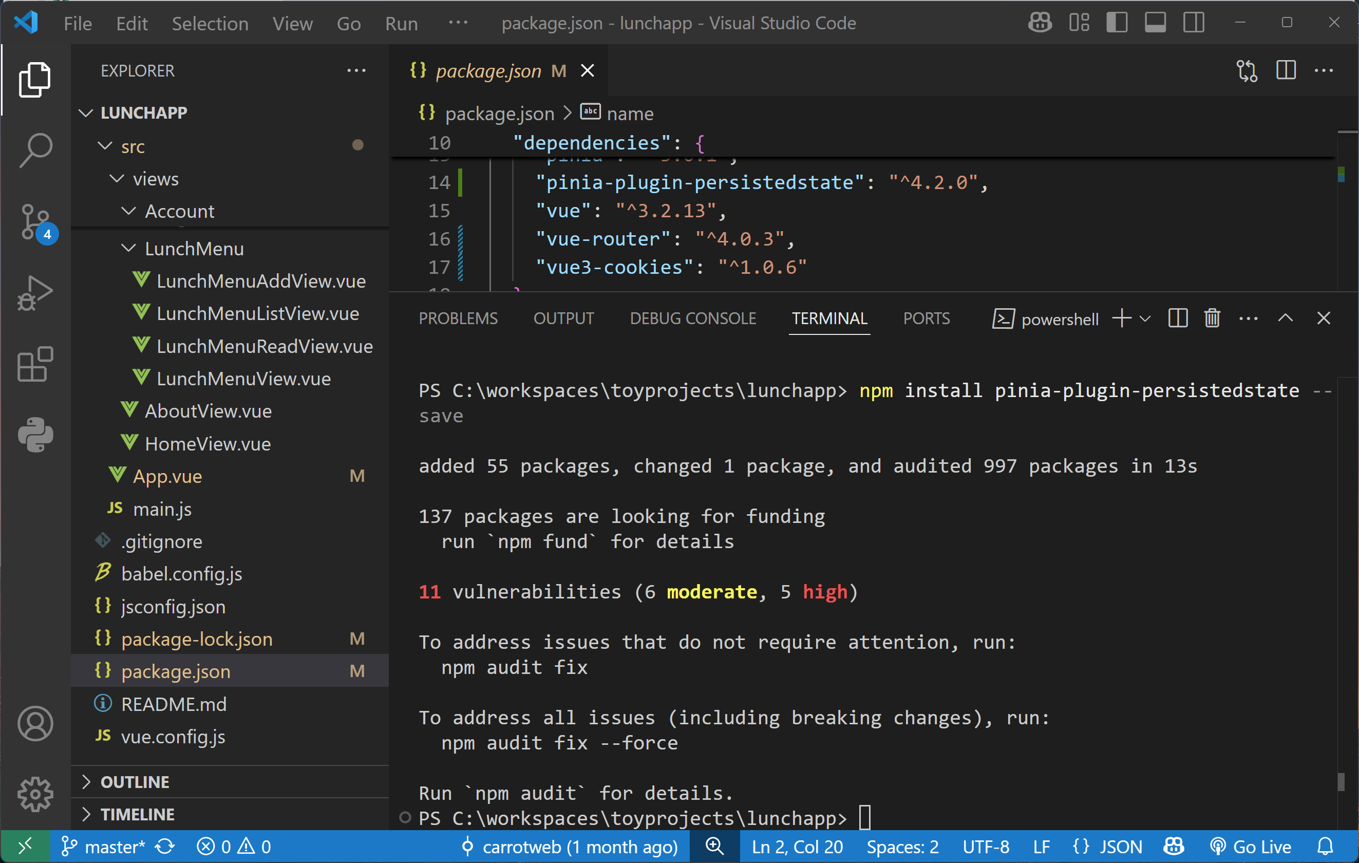
Task: Click Ln 2, Col 20 cursor position
Action: tap(797, 846)
